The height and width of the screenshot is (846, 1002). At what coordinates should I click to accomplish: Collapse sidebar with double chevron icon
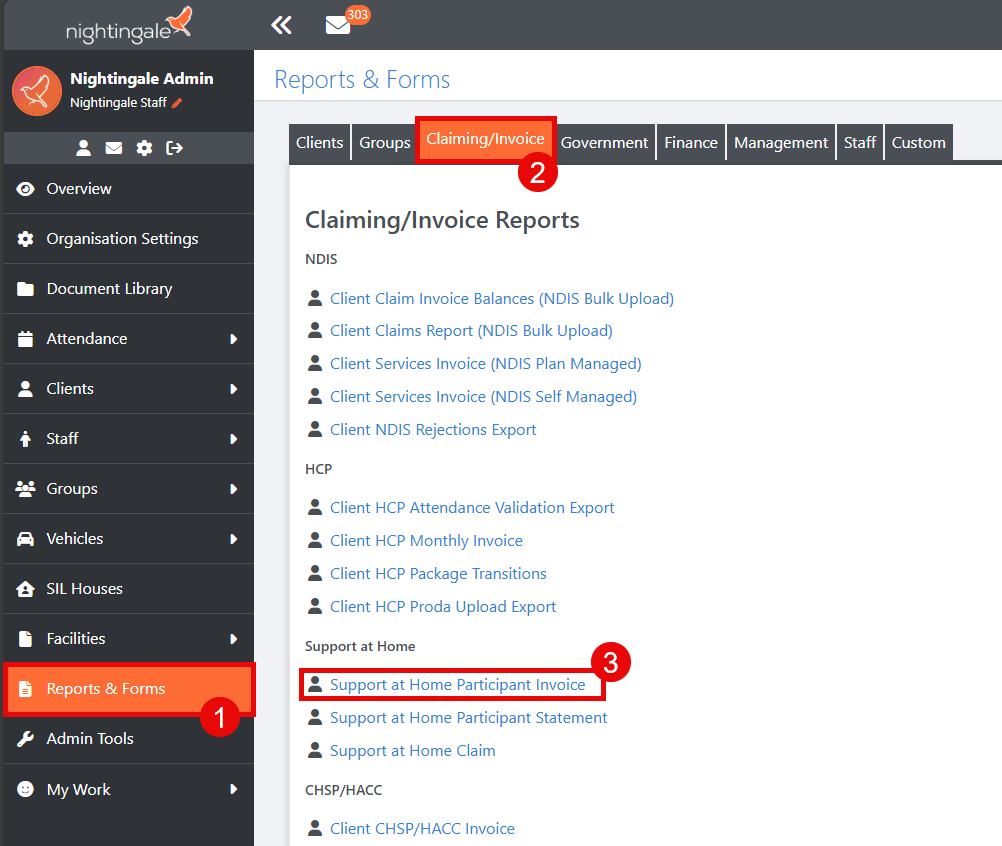281,25
